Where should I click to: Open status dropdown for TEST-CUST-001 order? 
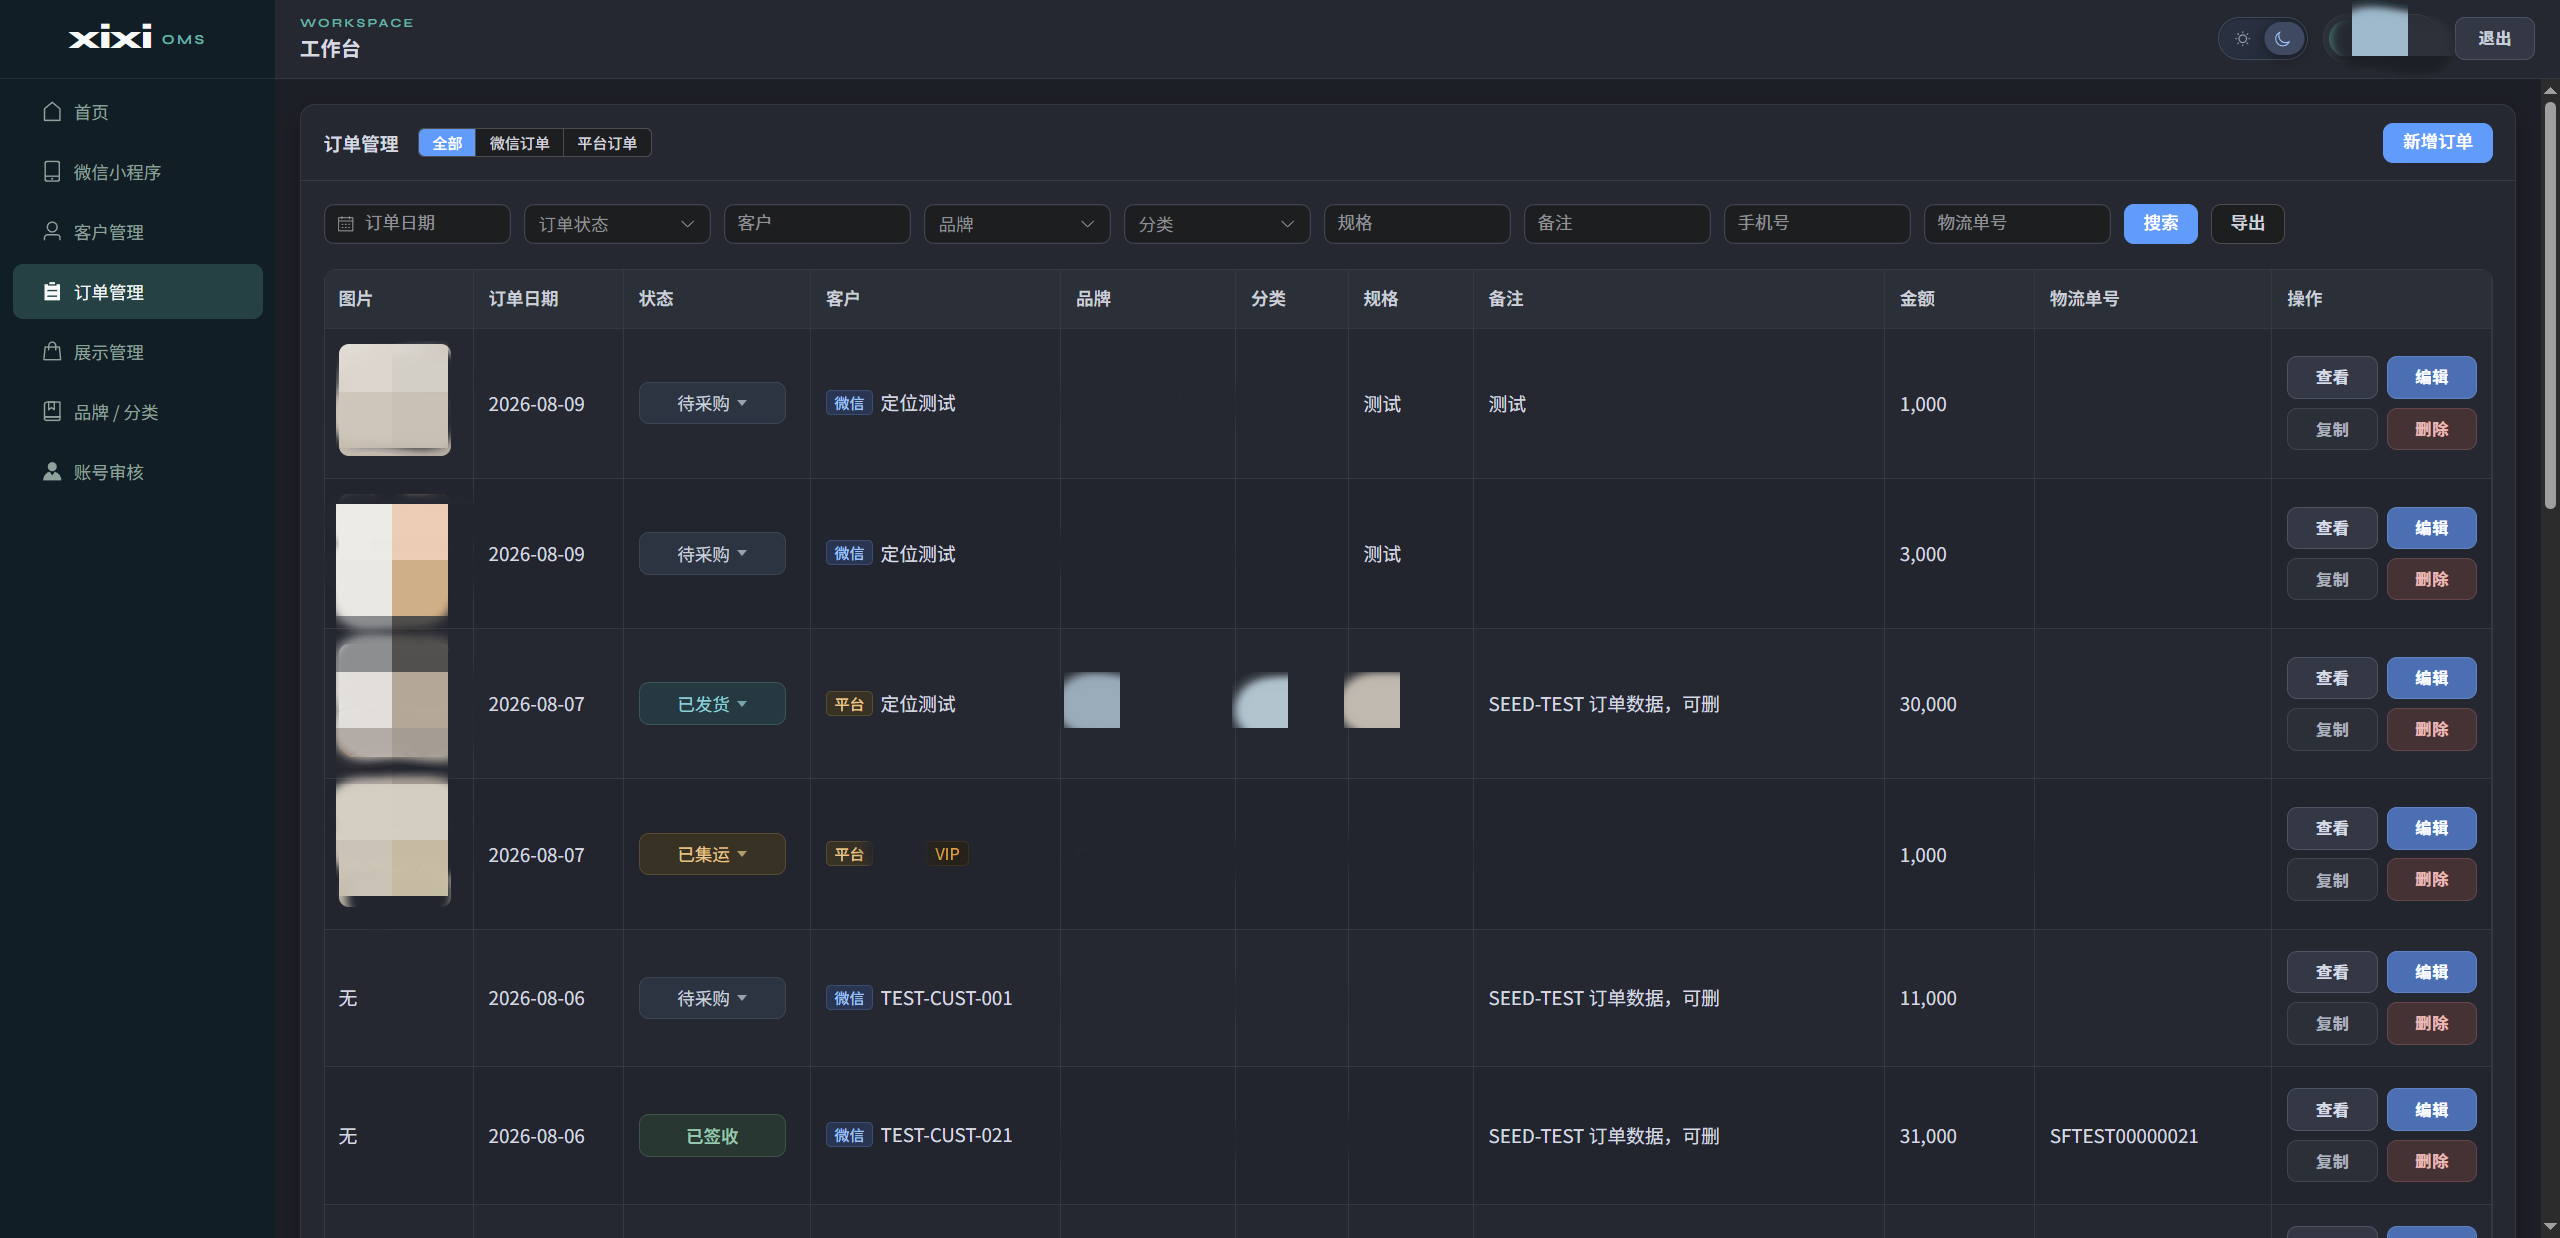(712, 998)
